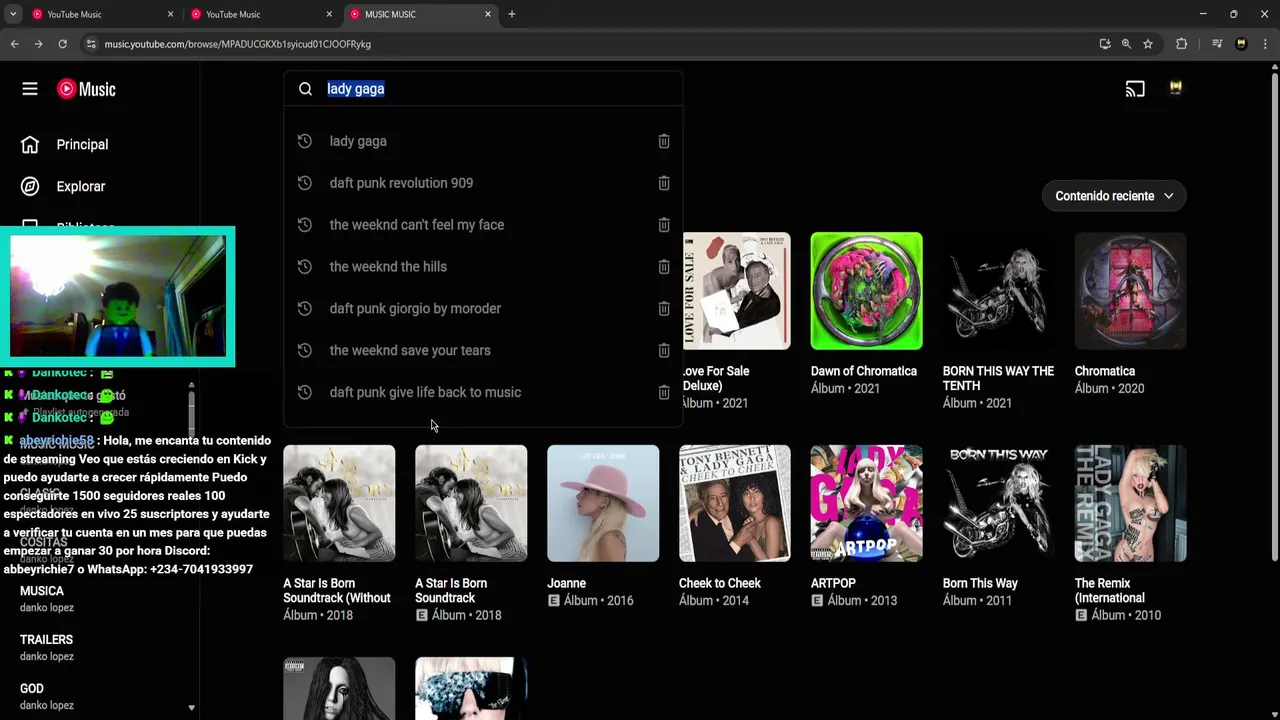1280x720 pixels.
Task: Open 'Dawn of Chromatica' album cover
Action: (x=867, y=291)
